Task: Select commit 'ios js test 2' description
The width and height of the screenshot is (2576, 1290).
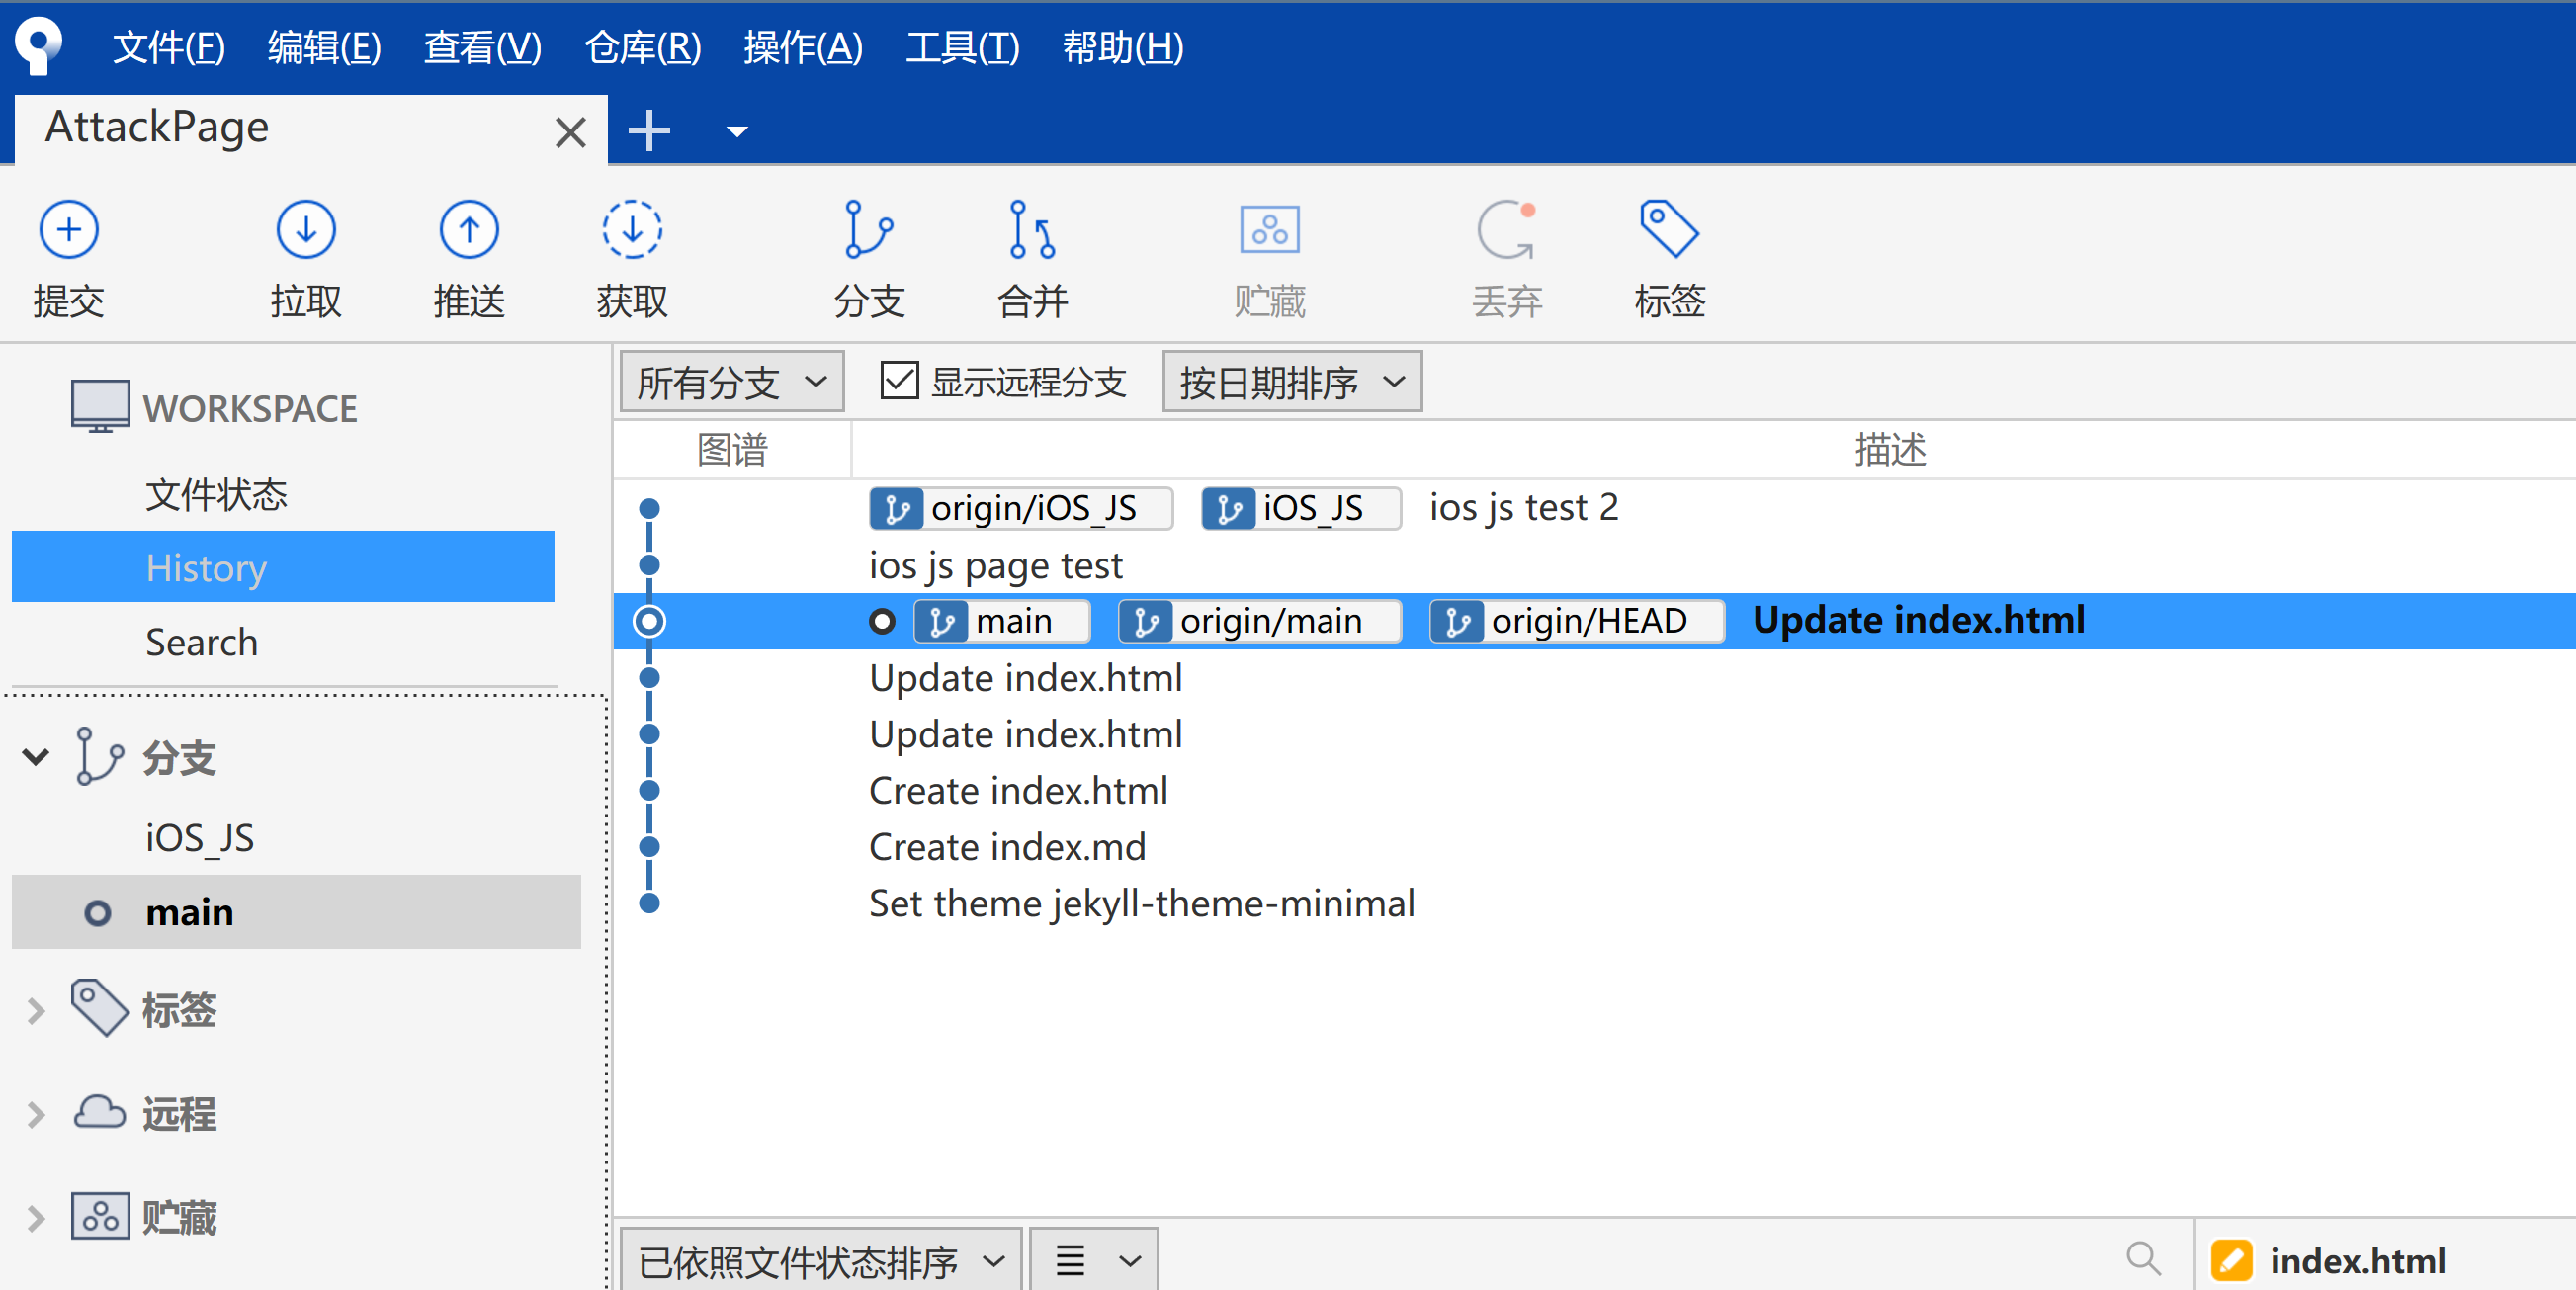Action: click(x=1523, y=508)
